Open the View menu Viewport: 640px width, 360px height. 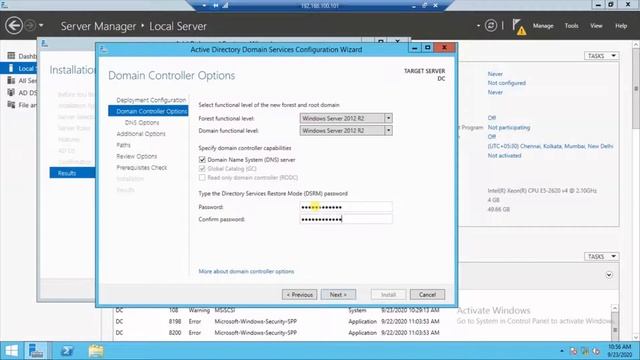pyautogui.click(x=596, y=26)
